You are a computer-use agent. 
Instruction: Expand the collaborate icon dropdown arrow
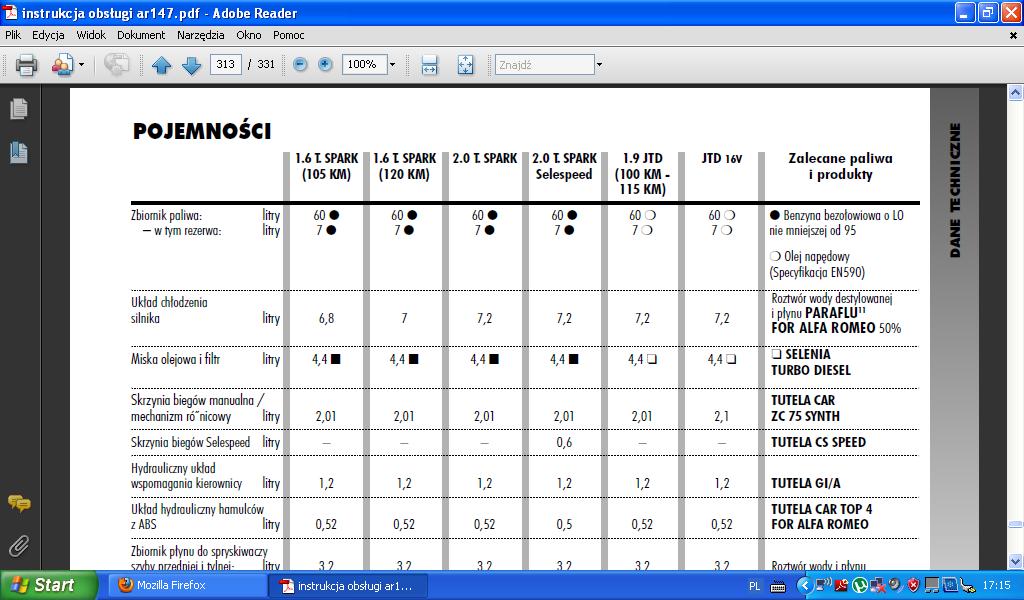tap(82, 65)
